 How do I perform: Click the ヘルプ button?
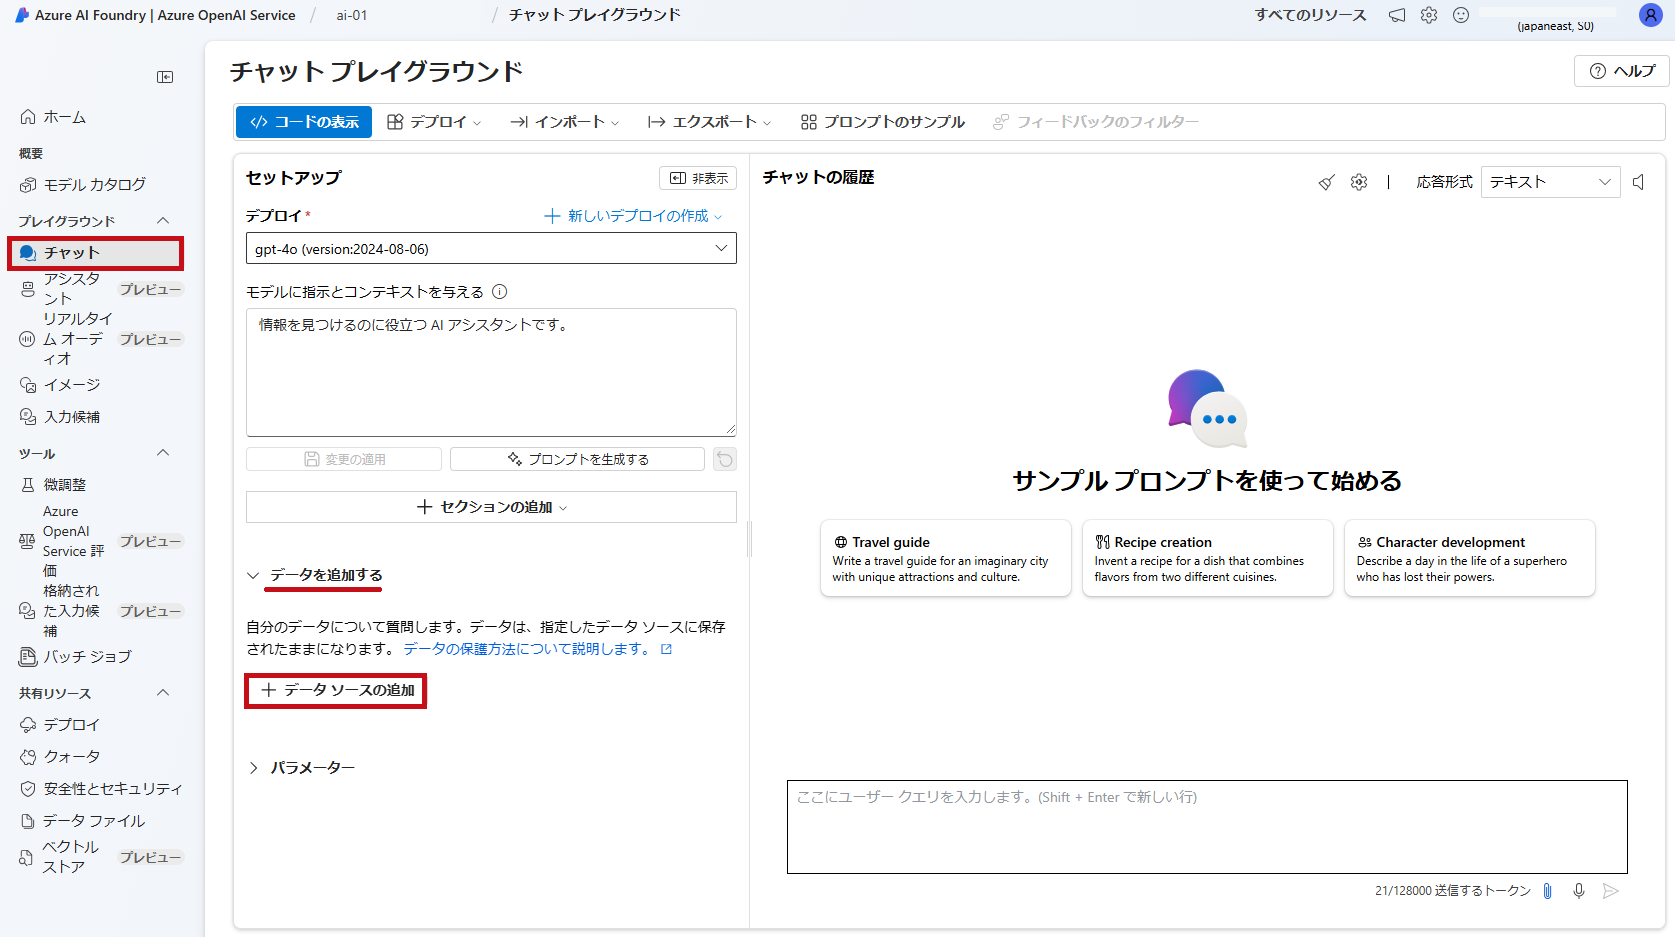(x=1622, y=71)
